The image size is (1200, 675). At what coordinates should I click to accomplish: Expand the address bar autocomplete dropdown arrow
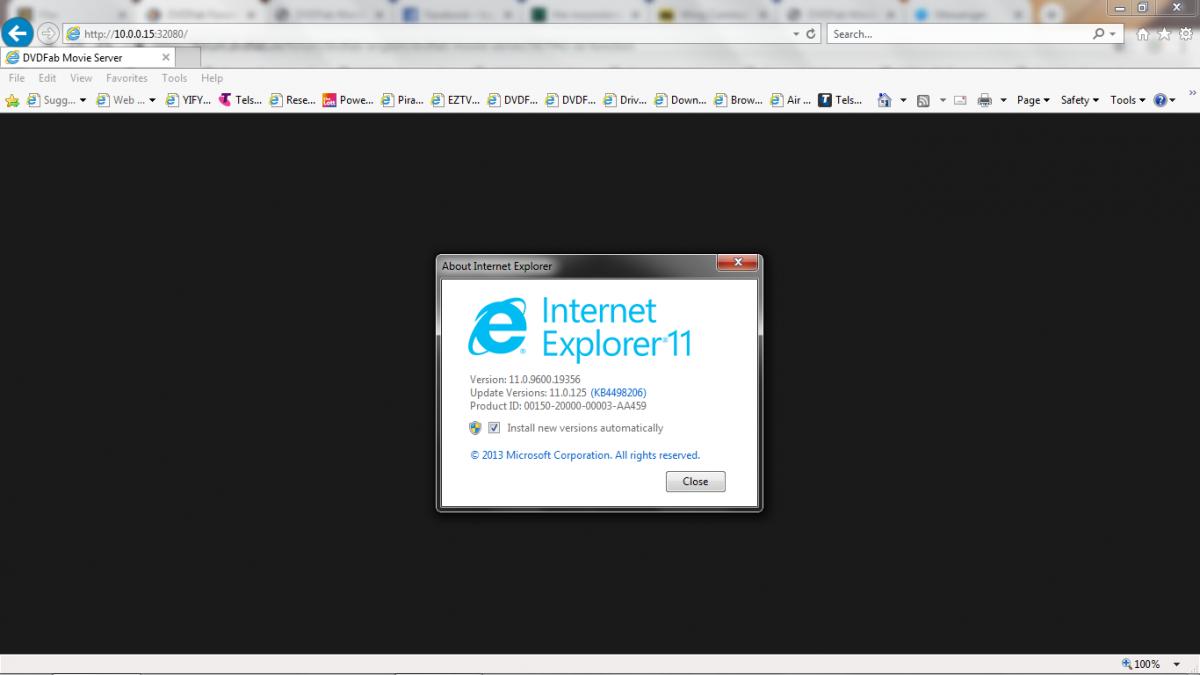pos(796,34)
